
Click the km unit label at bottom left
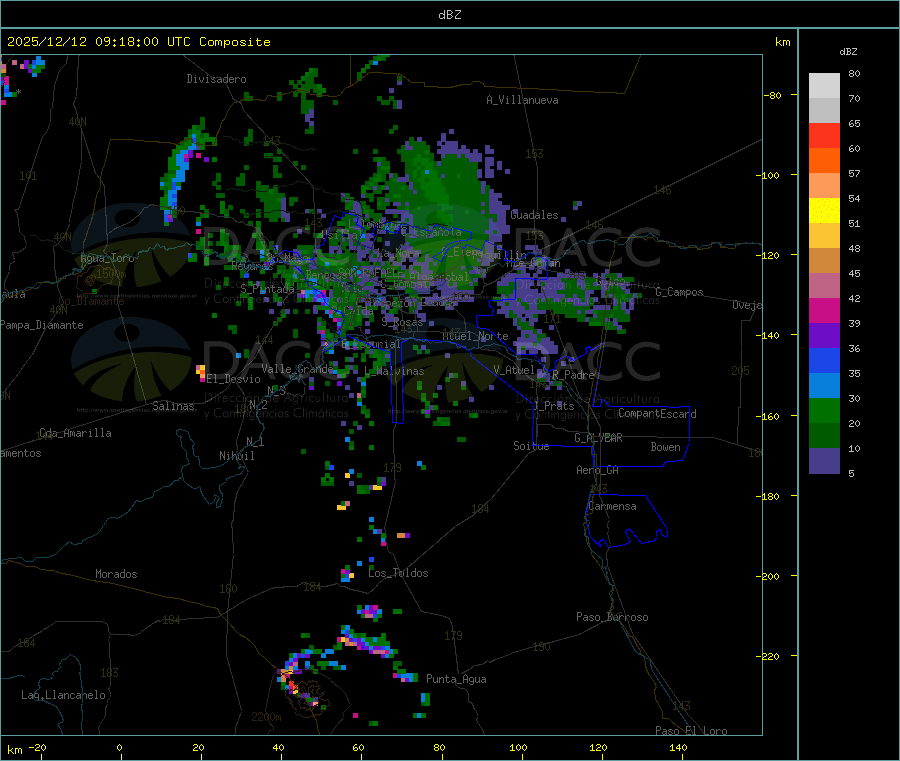pyautogui.click(x=14, y=750)
